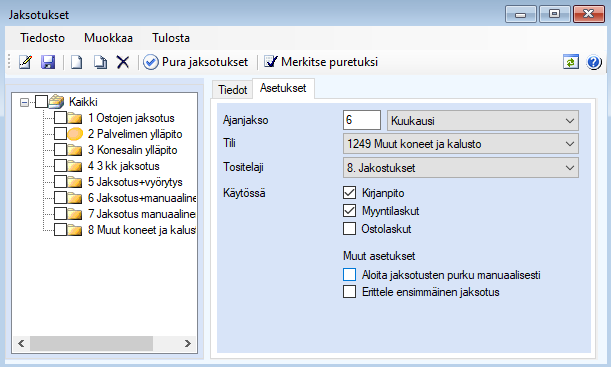Select tree item 7 Jaksotus manuaaline

142,213
